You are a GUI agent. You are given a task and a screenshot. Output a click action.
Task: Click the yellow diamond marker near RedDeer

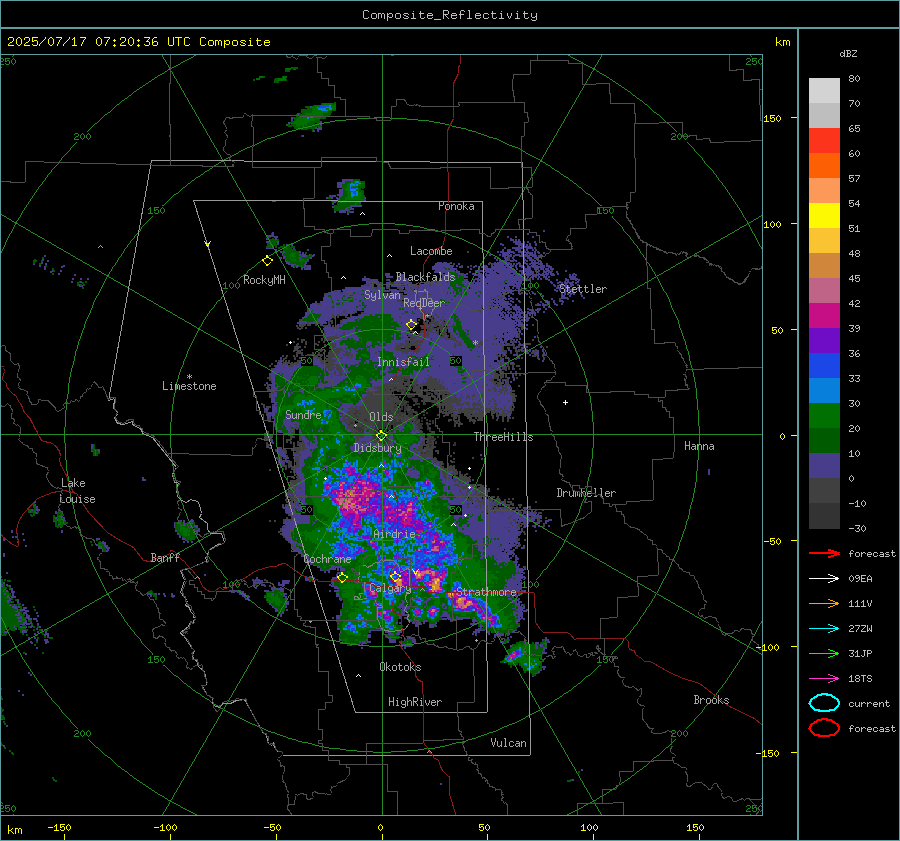[x=411, y=325]
